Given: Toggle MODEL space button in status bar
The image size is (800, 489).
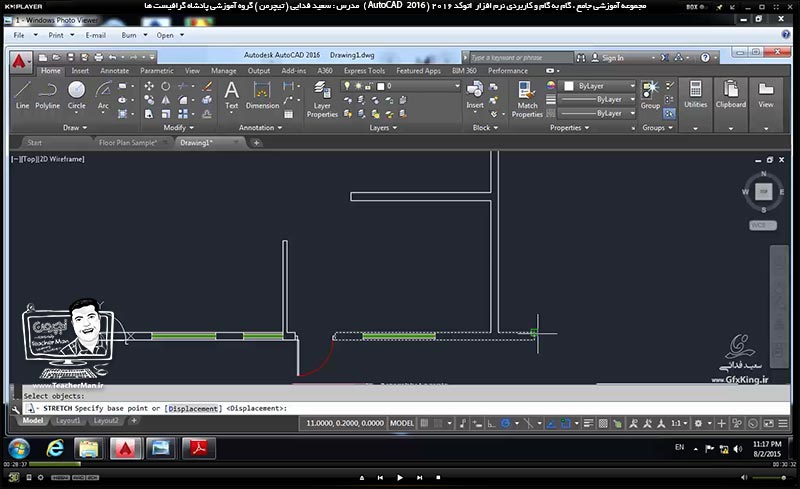Looking at the screenshot, I should [402, 423].
